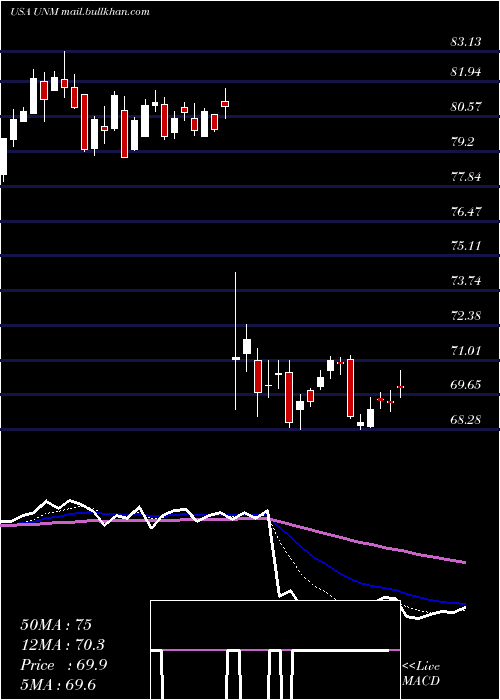Click the '50MA : 75' readout
Image resolution: width=500 pixels, height=700 pixels.
point(56,625)
